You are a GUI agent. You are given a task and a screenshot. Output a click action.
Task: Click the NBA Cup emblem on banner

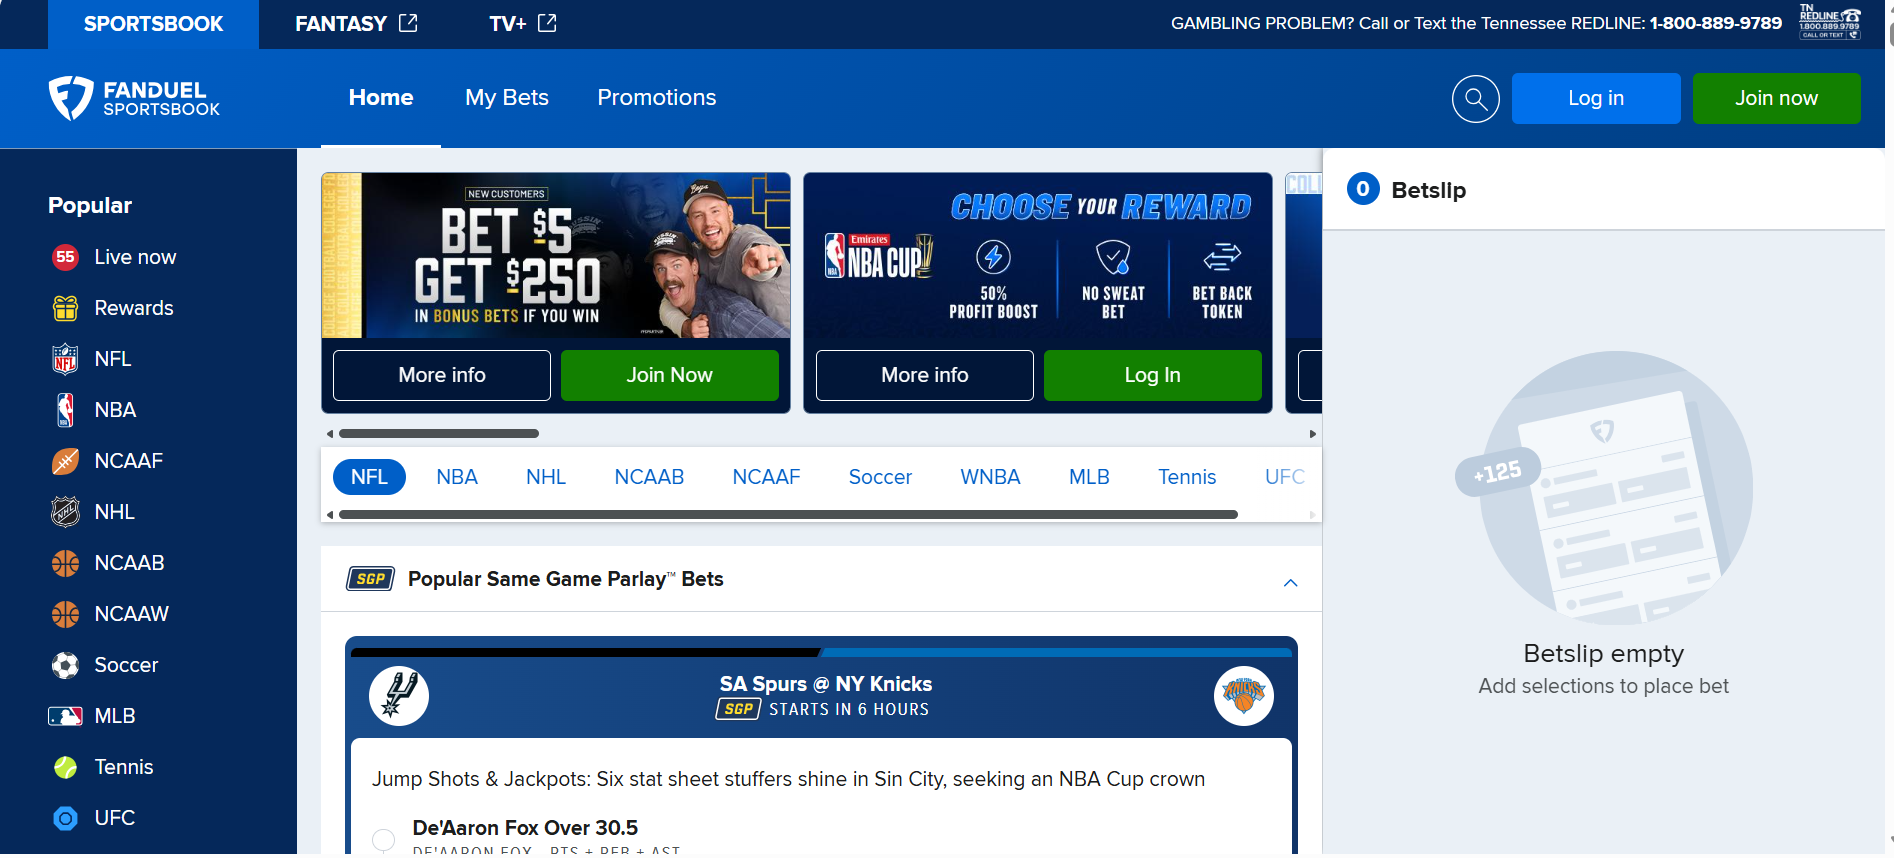coord(879,257)
